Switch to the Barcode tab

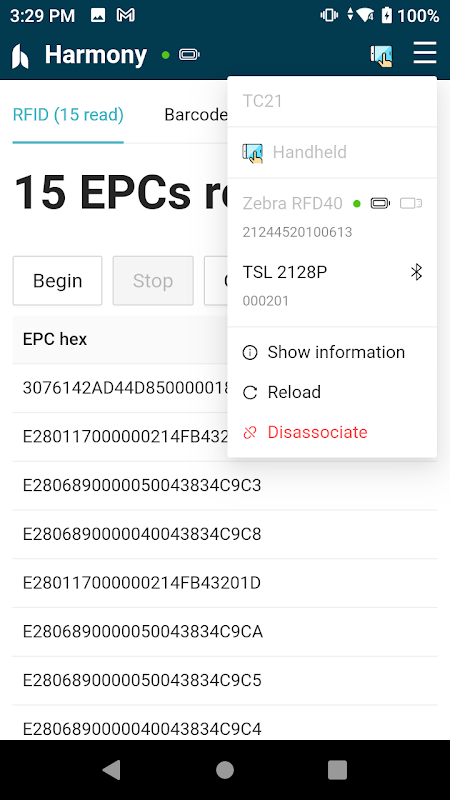tap(196, 115)
